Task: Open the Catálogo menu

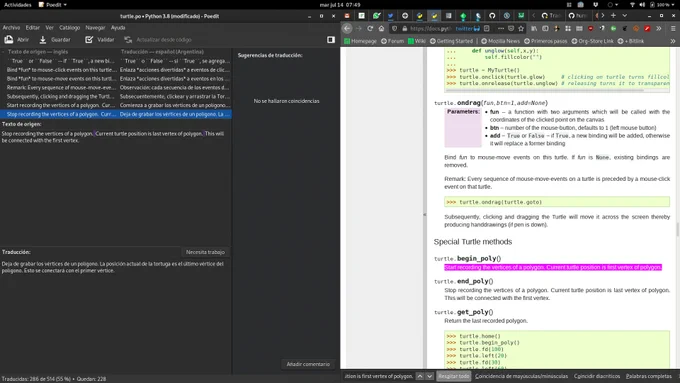Action: pyautogui.click(x=69, y=27)
